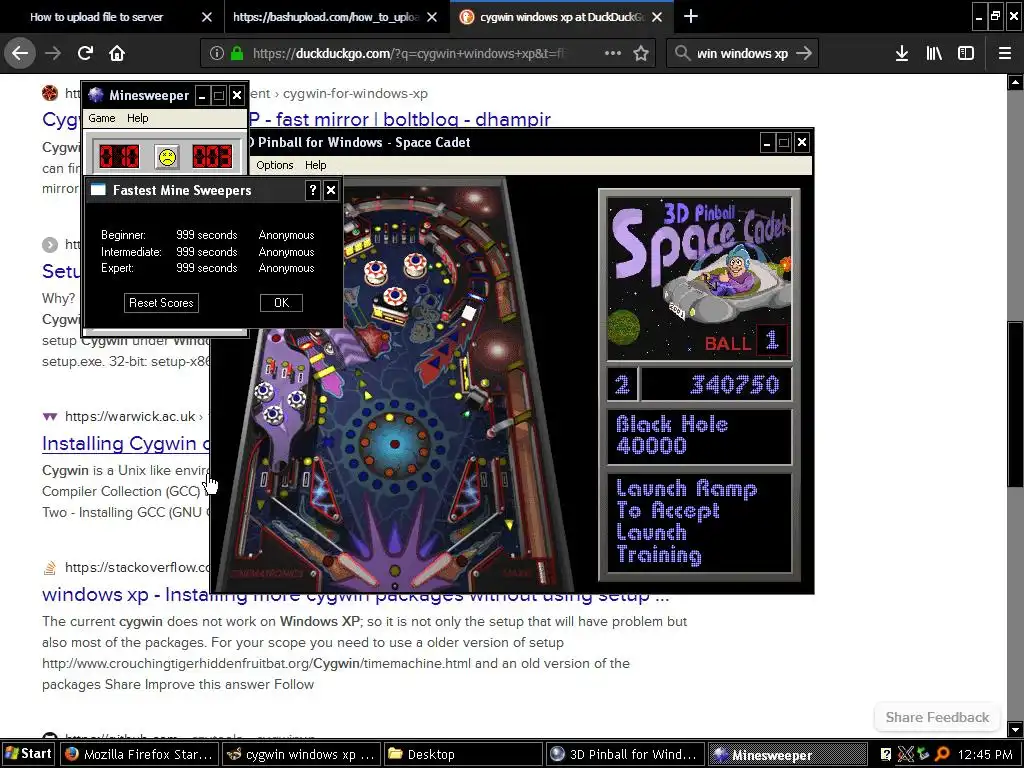Click the taskbar clock 12:45 PM
The image size is (1024, 768).
[x=985, y=754]
